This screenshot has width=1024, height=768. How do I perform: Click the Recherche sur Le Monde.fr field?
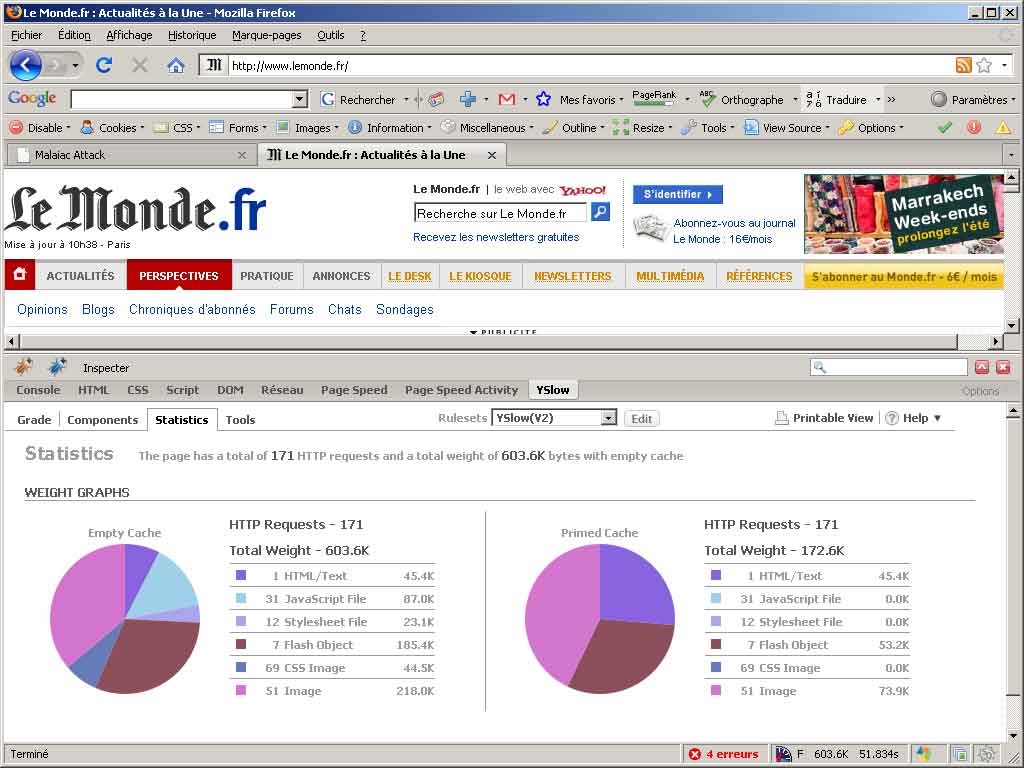coord(500,213)
